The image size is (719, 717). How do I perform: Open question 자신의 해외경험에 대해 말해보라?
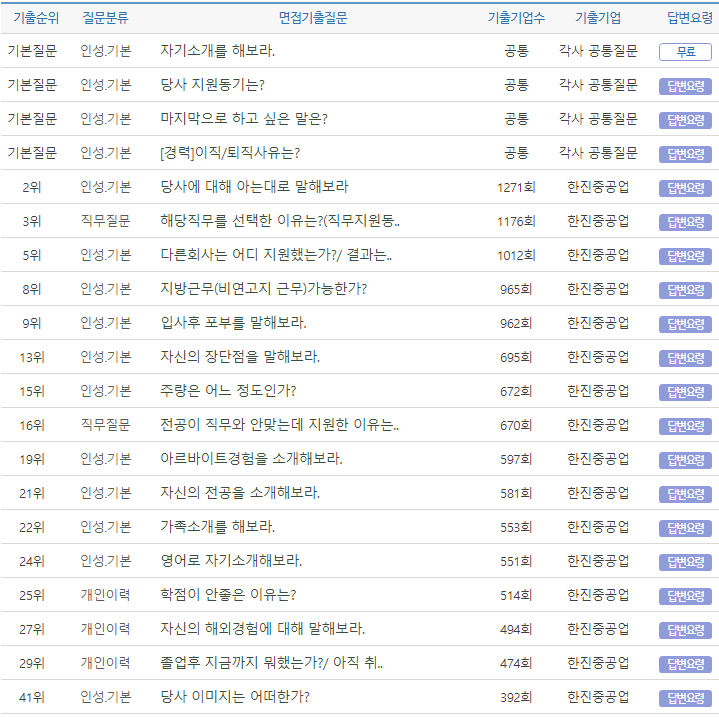pyautogui.click(x=262, y=629)
